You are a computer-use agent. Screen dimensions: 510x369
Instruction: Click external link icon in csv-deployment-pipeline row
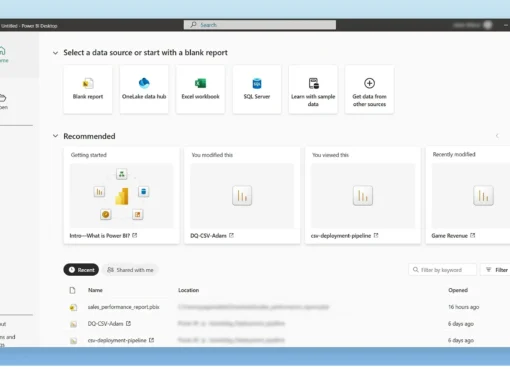151,340
